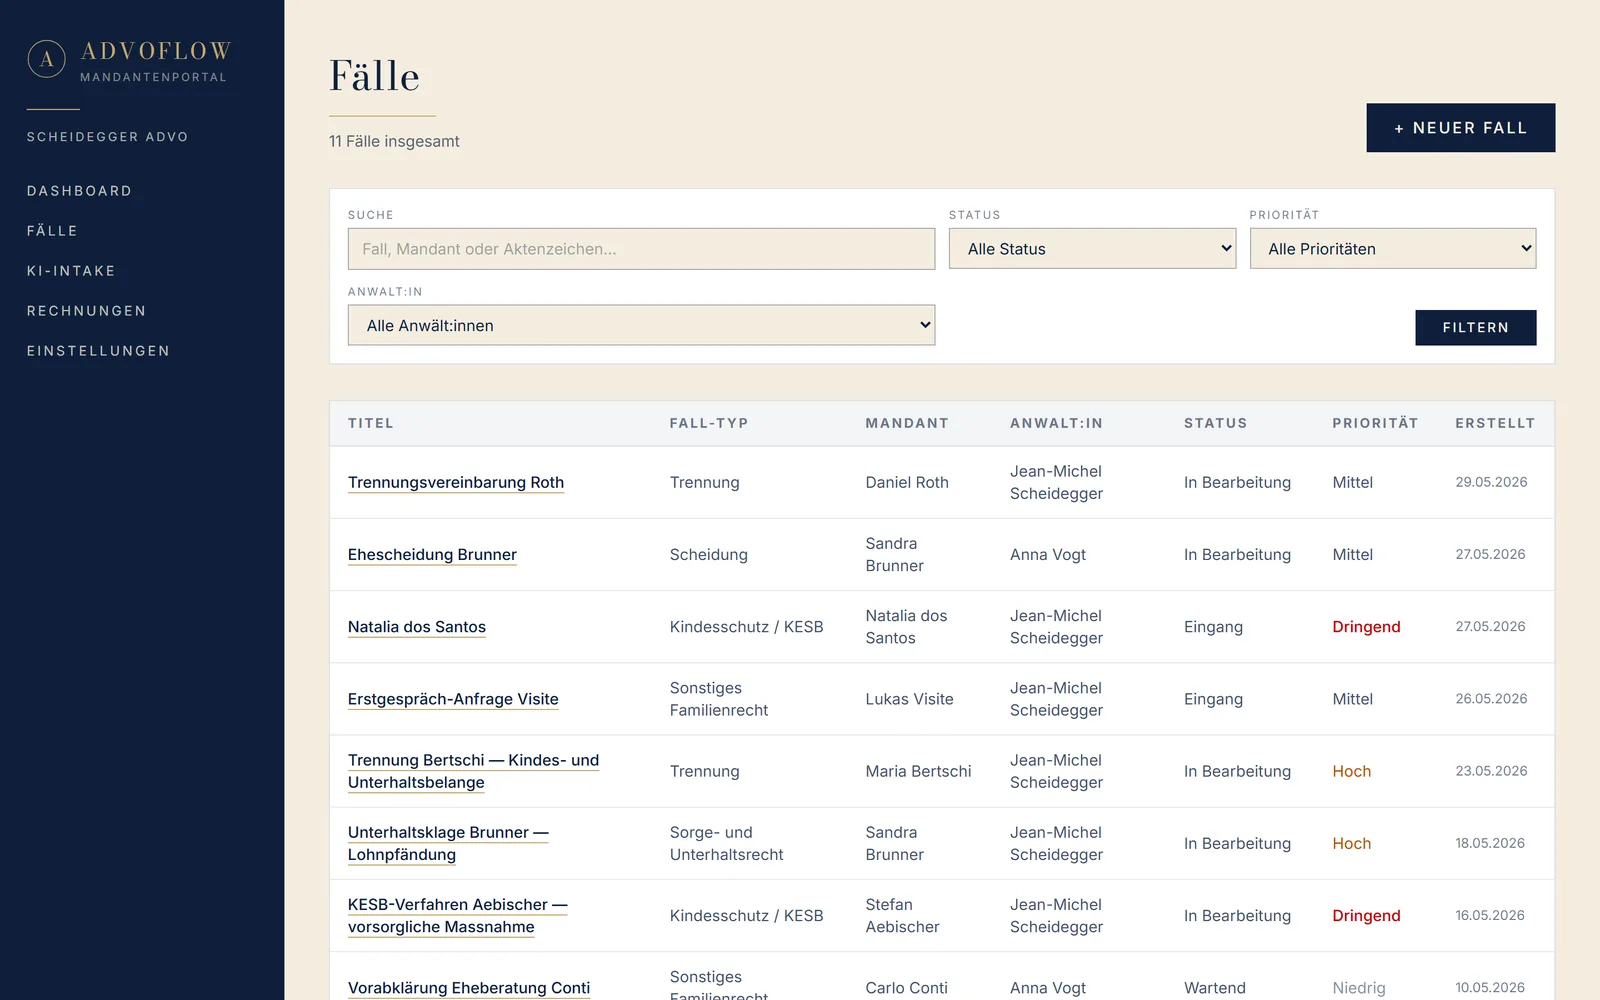The height and width of the screenshot is (1000, 1600).
Task: Click Wartend status in Conti row
Action: 1214,988
